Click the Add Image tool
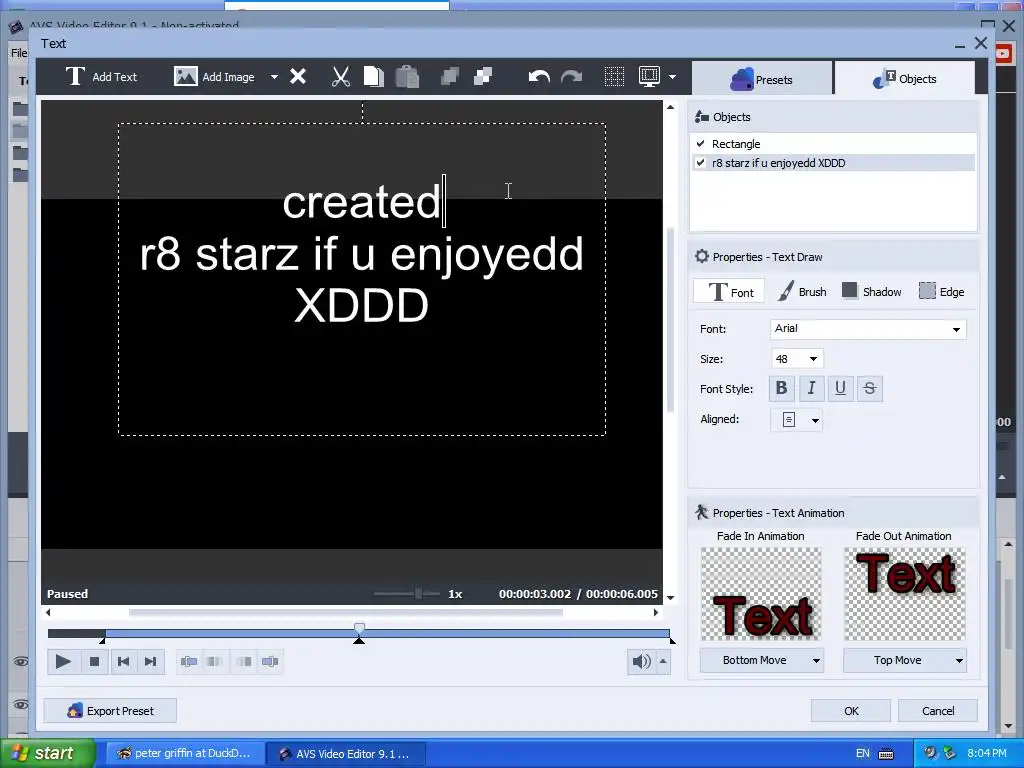Viewport: 1024px width, 768px height. [x=214, y=76]
